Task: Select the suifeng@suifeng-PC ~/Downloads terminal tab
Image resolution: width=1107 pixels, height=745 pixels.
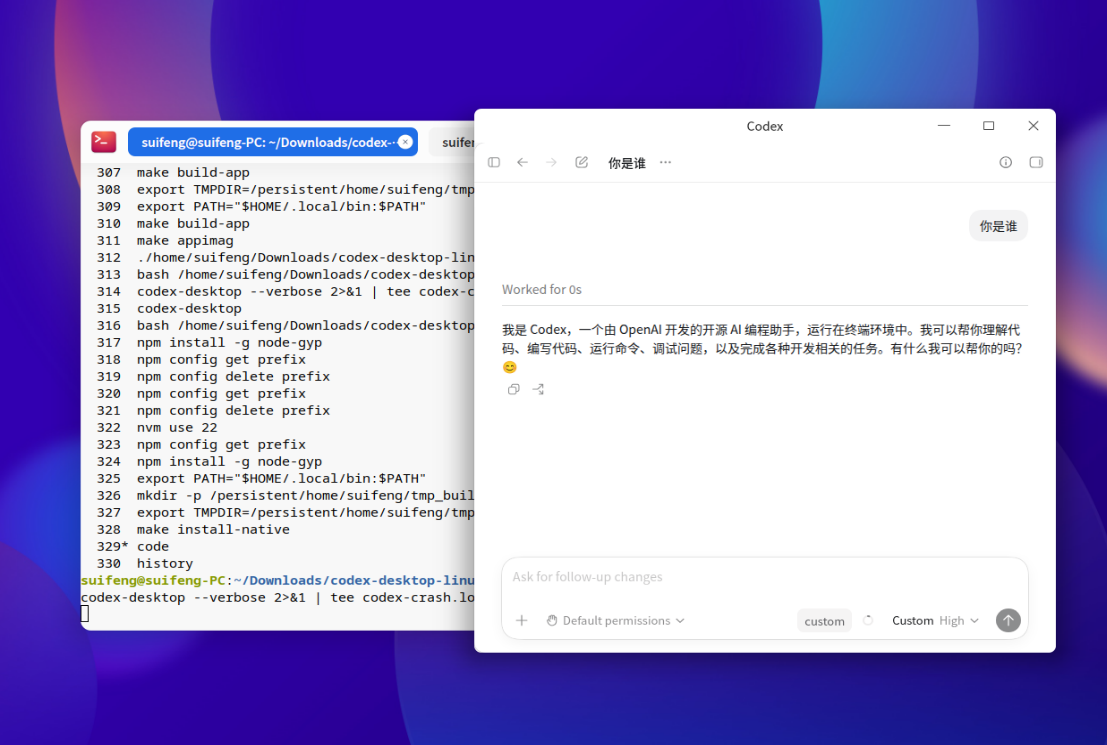Action: click(273, 142)
